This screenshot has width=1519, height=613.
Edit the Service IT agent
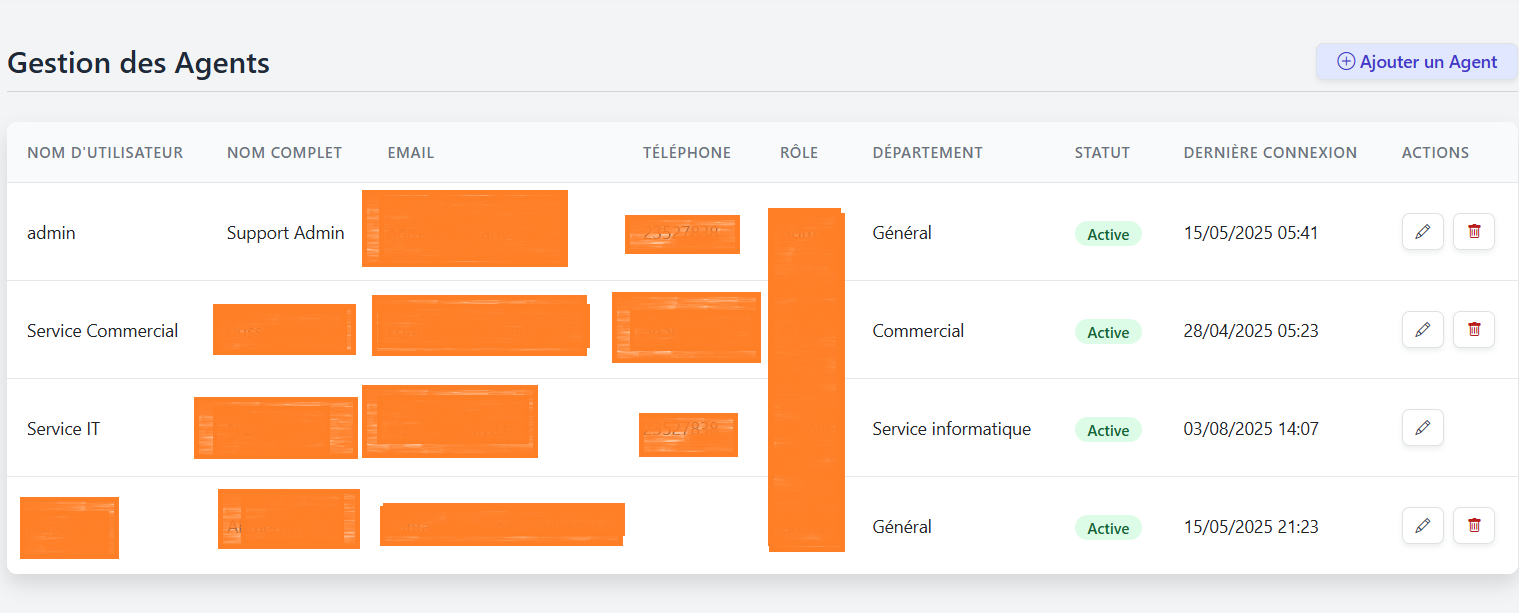[1422, 427]
